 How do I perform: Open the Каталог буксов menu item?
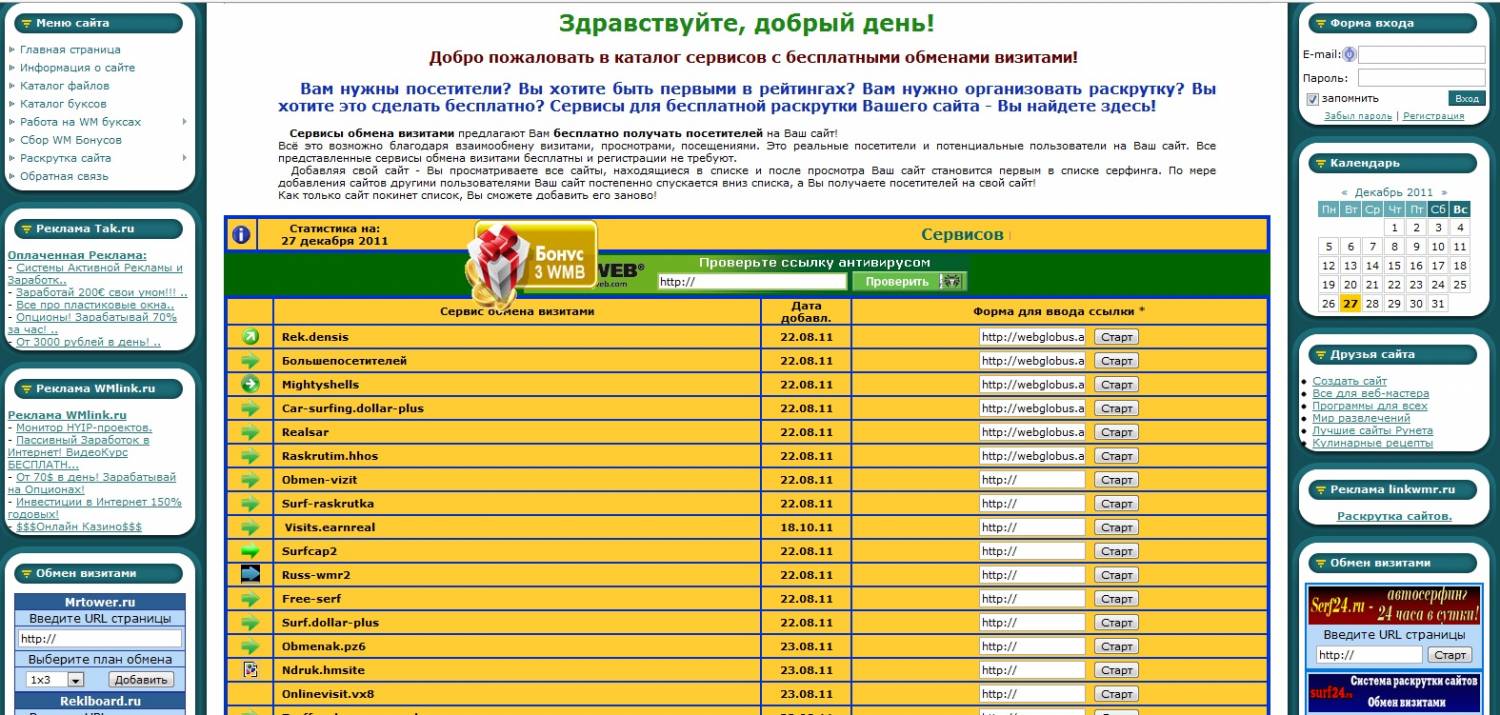coord(63,104)
